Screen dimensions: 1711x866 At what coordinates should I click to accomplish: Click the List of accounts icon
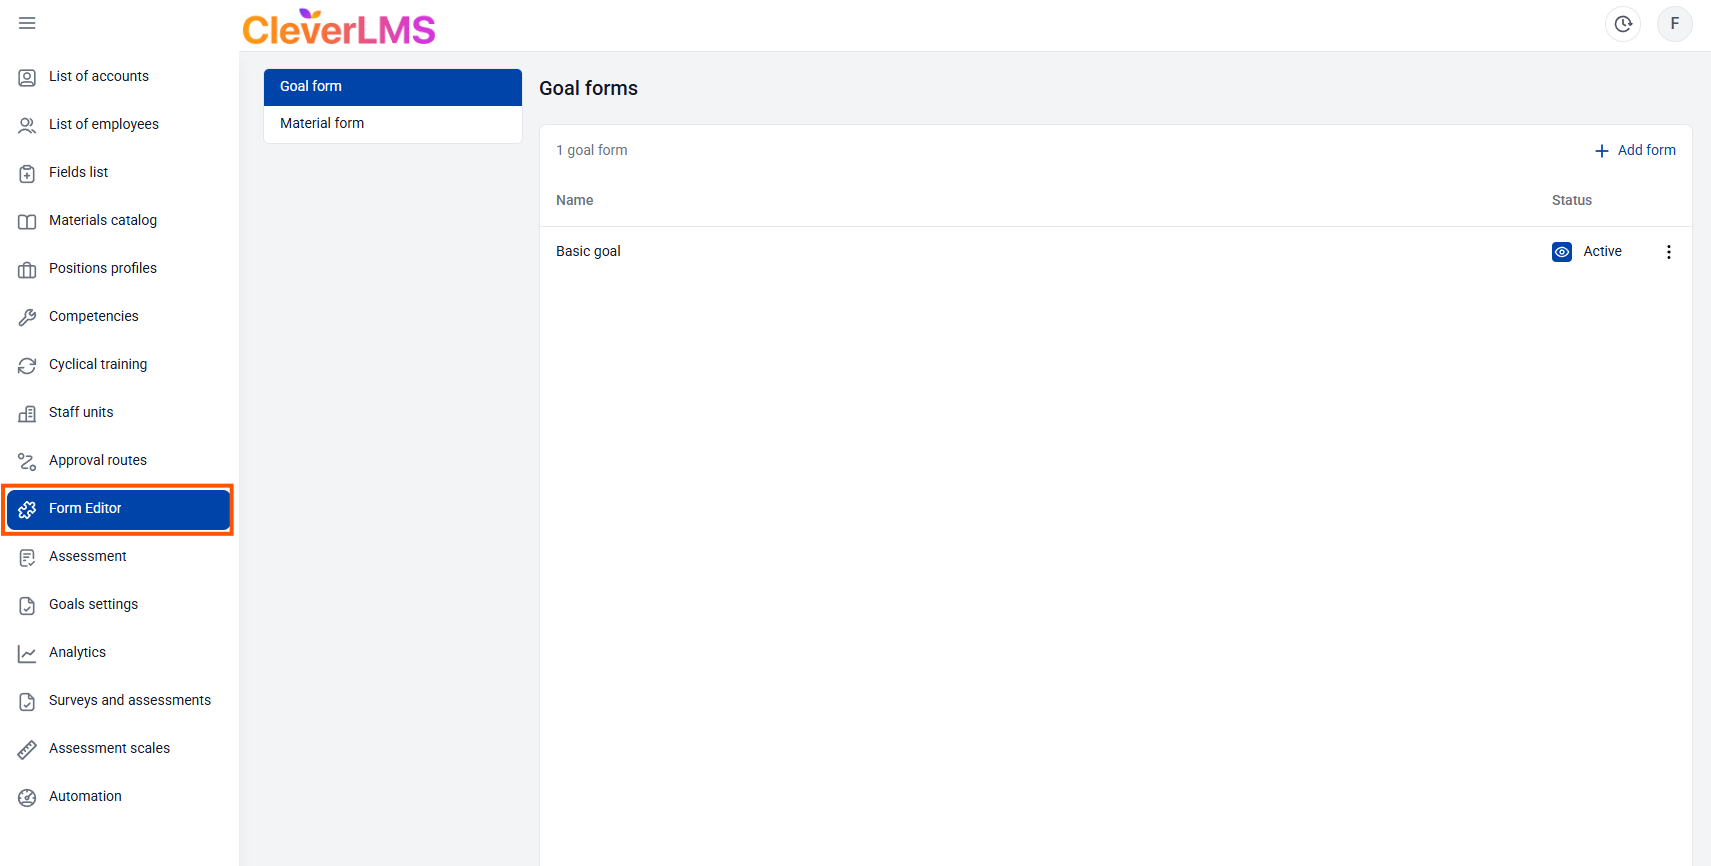tap(27, 77)
